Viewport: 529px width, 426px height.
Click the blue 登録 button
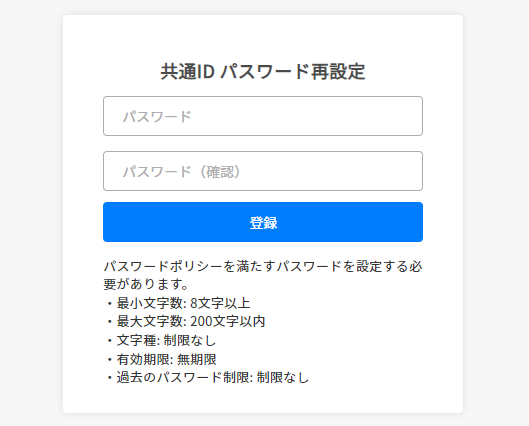[263, 222]
